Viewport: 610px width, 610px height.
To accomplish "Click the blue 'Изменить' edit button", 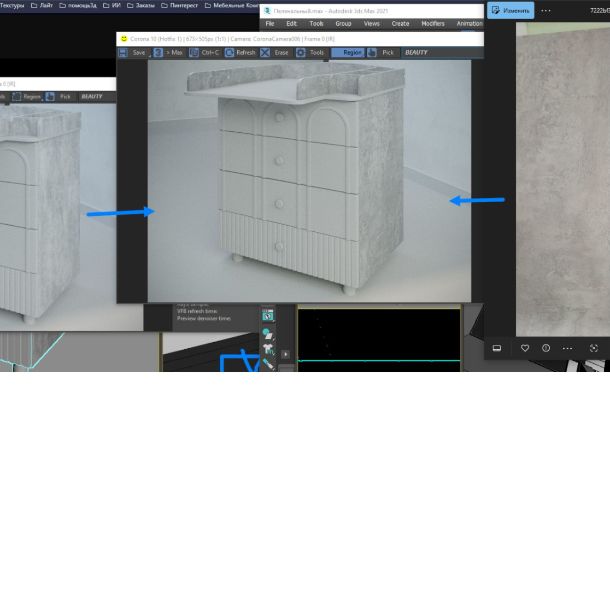I will (511, 10).
